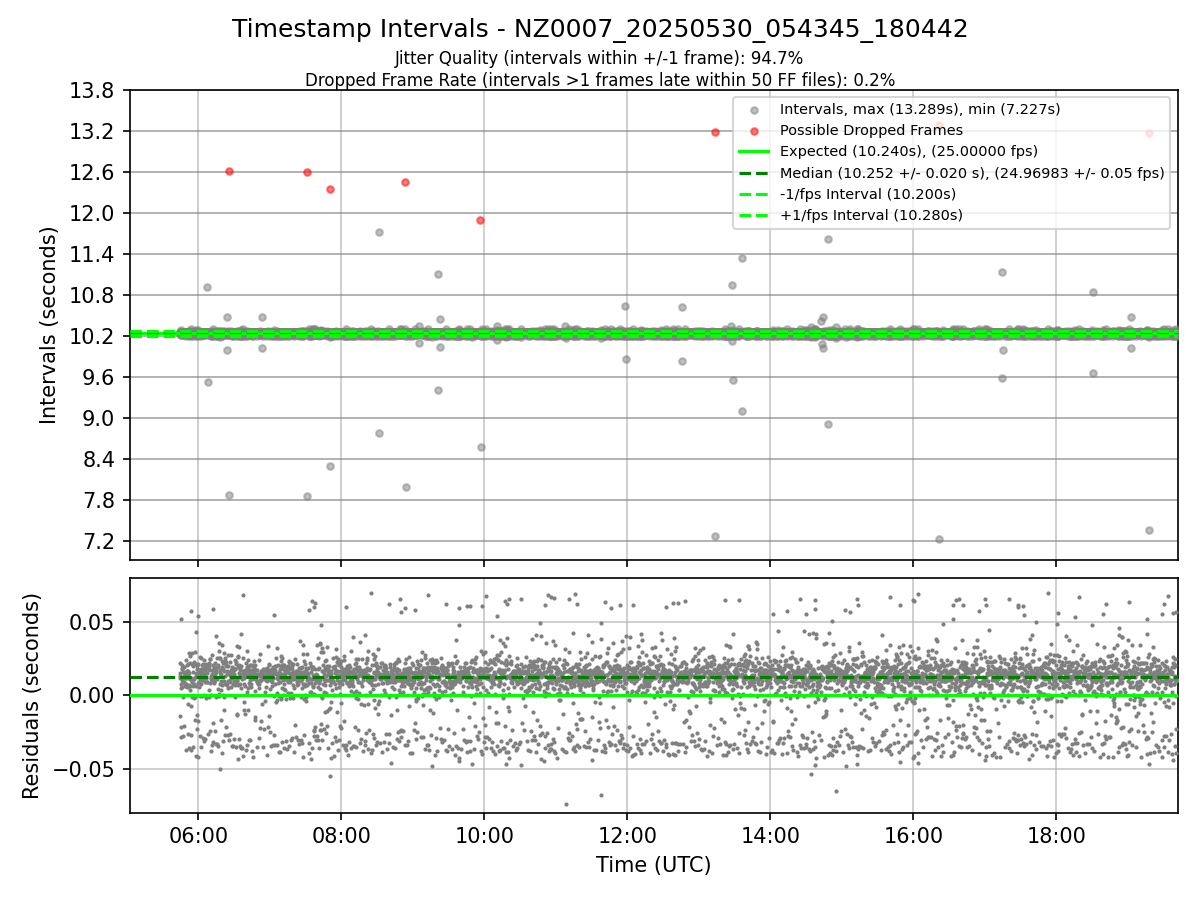Click the 06:00 time tick label
The image size is (1200, 900).
pyautogui.click(x=198, y=835)
